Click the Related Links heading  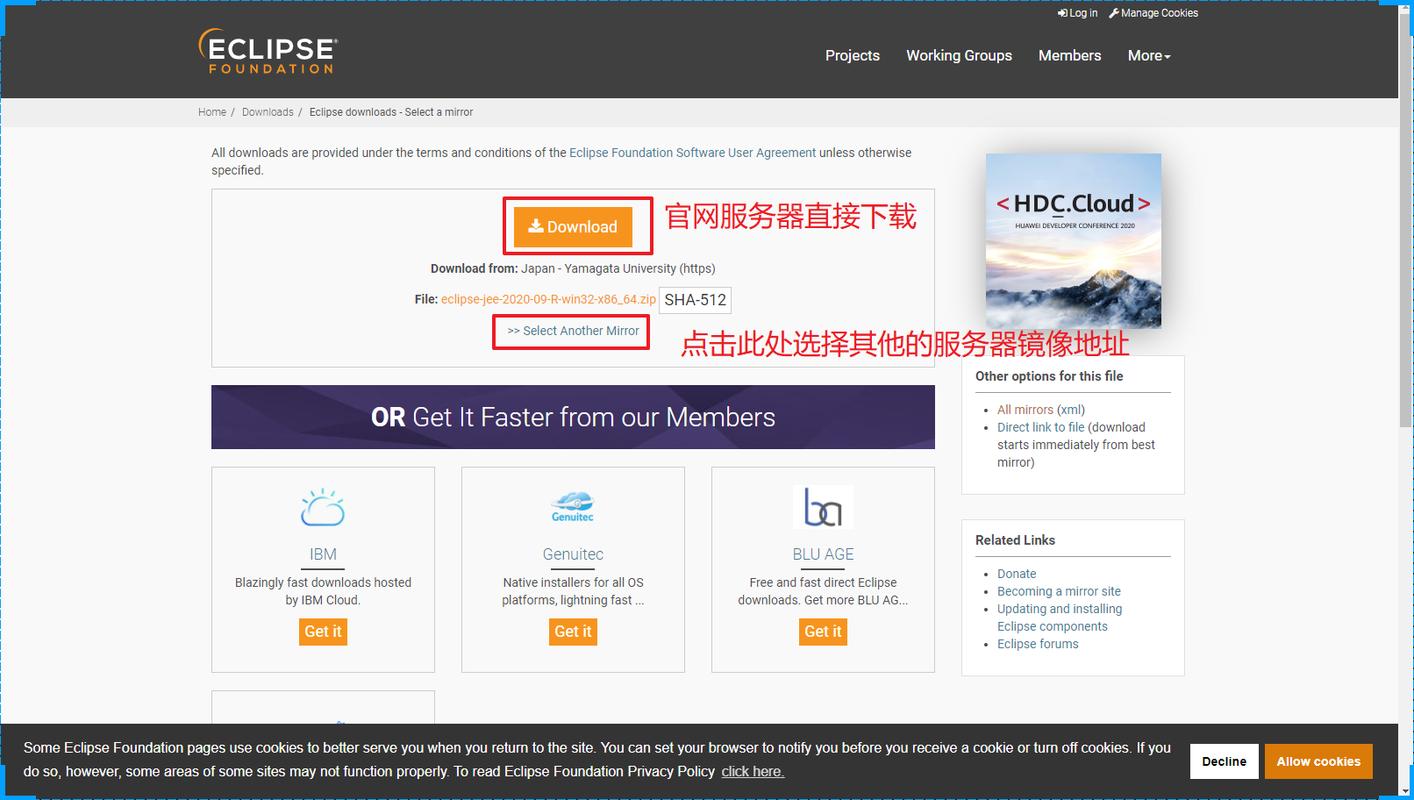1015,540
